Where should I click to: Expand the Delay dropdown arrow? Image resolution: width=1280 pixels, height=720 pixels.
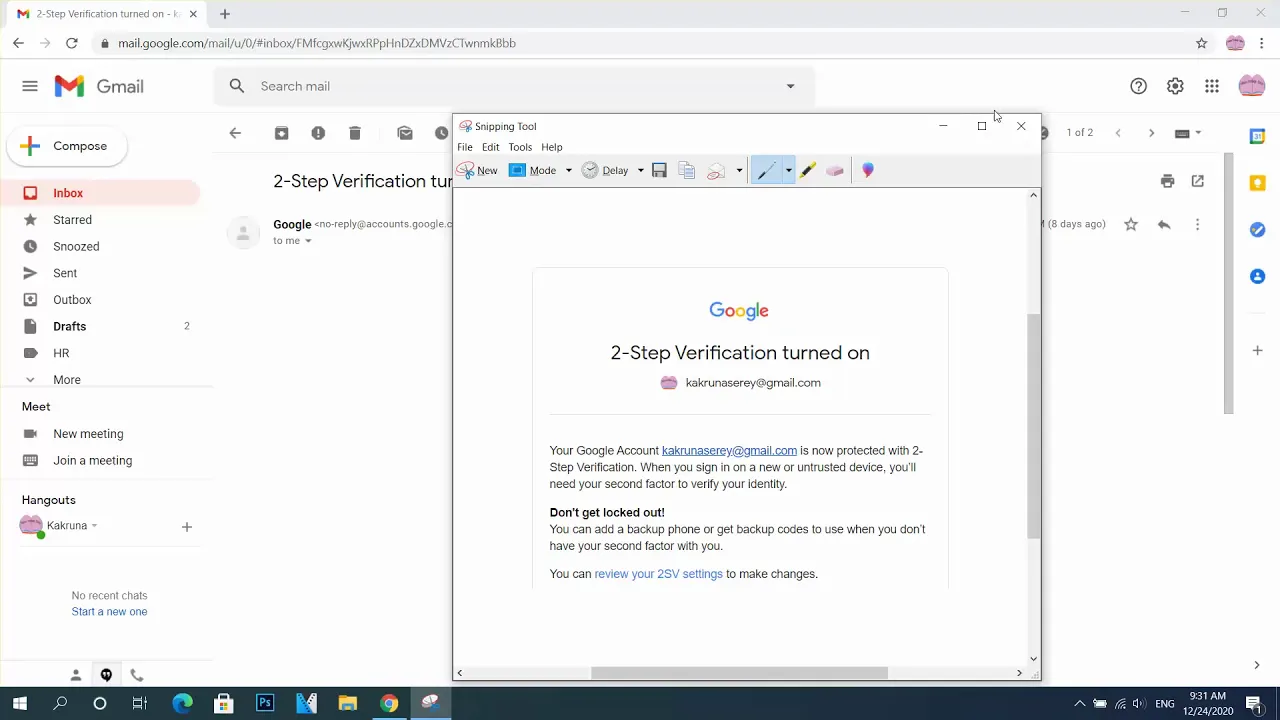tap(640, 171)
